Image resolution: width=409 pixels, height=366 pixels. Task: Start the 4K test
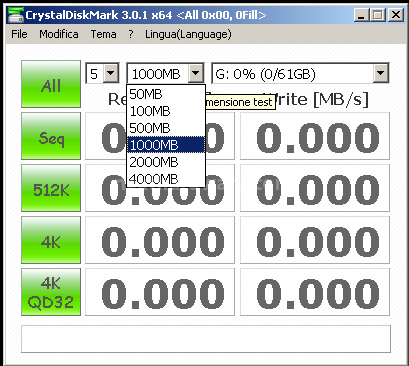click(51, 240)
